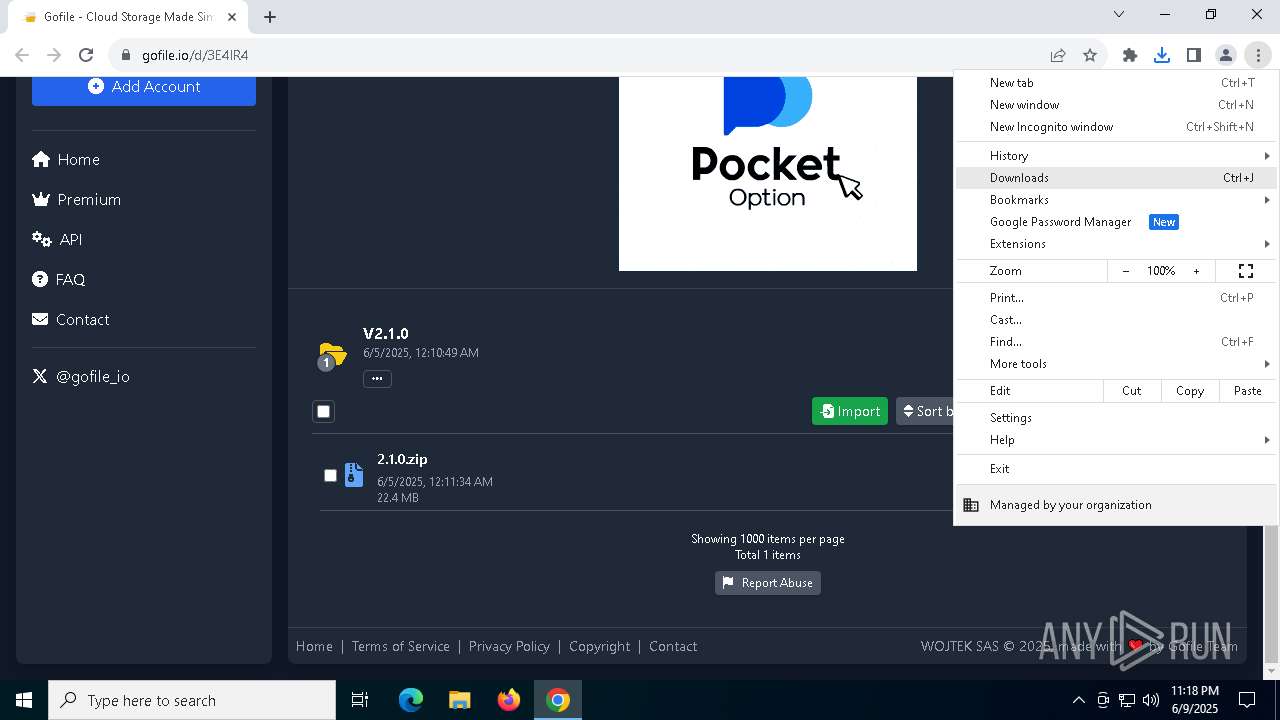Click the site lock icon in address bar
This screenshot has height=720, width=1280.
coord(126,55)
